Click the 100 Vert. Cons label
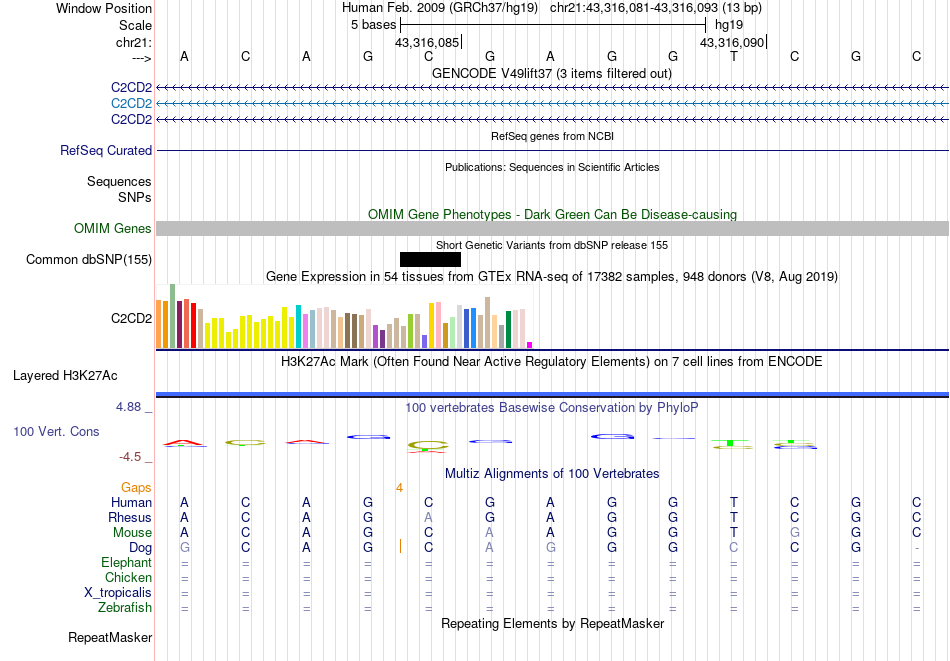950x661 pixels. (56, 431)
